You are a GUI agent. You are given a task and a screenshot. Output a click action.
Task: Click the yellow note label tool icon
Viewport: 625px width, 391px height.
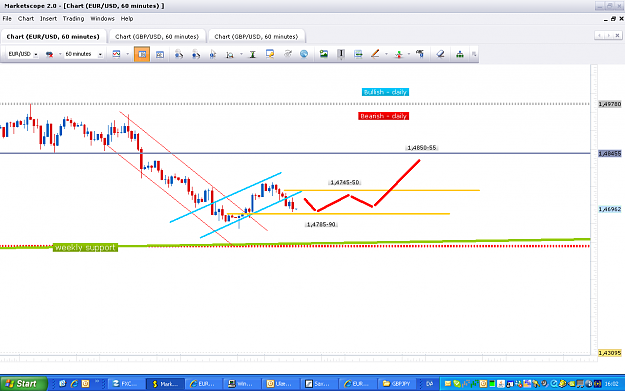point(270,54)
